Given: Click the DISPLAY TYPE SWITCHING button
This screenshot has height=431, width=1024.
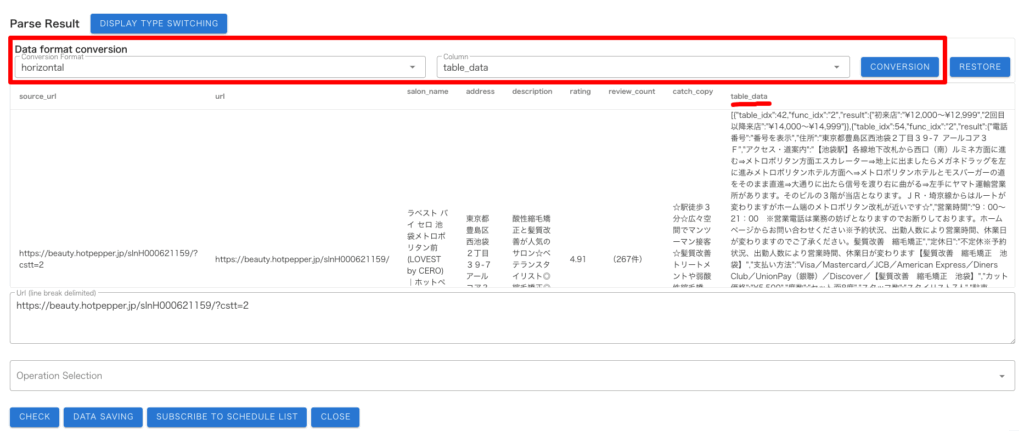Looking at the screenshot, I should tap(158, 23).
